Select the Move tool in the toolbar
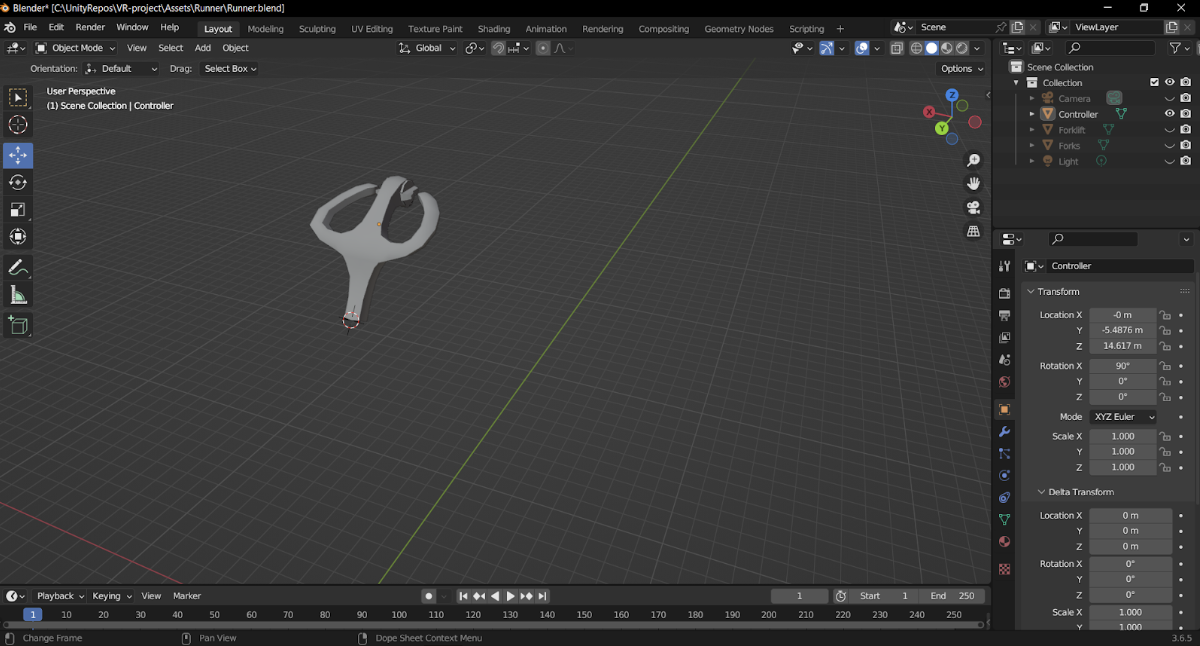This screenshot has height=646, width=1200. pos(18,155)
